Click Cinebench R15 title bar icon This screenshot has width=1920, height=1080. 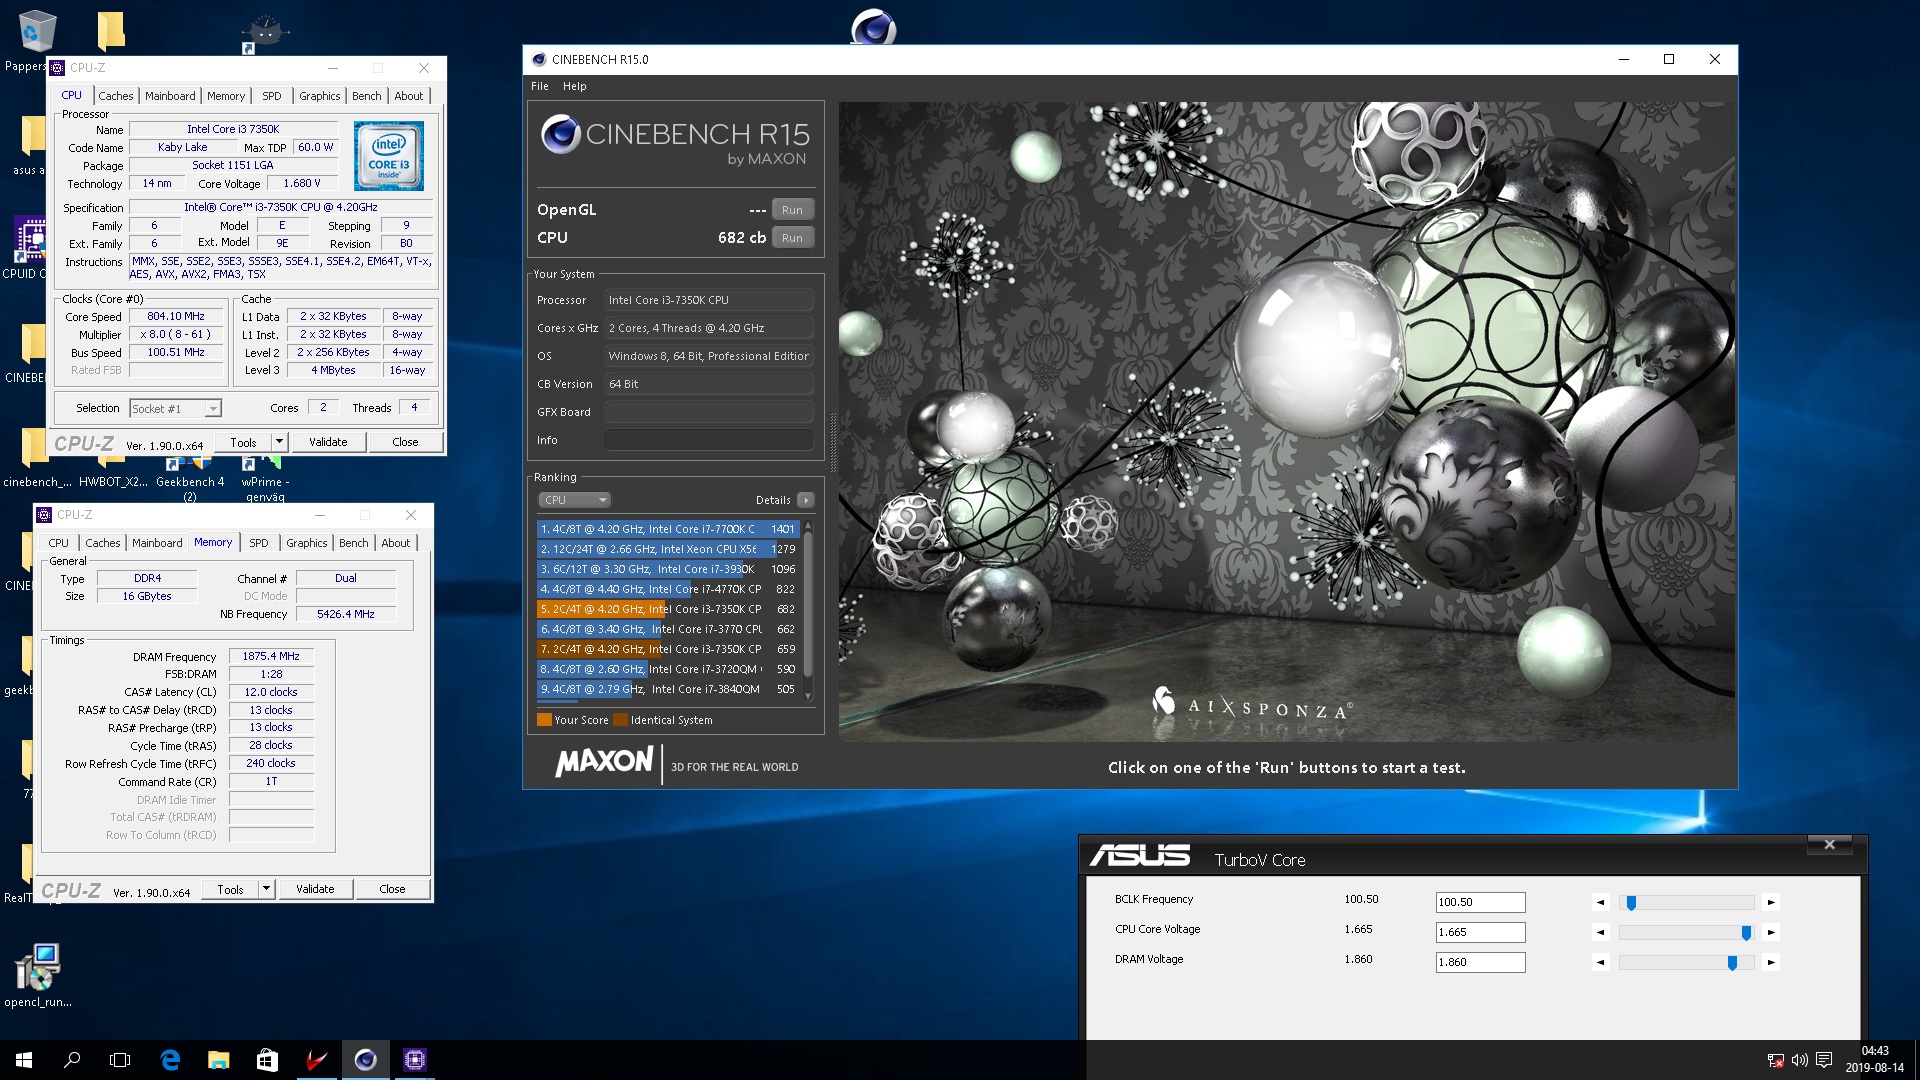[539, 59]
